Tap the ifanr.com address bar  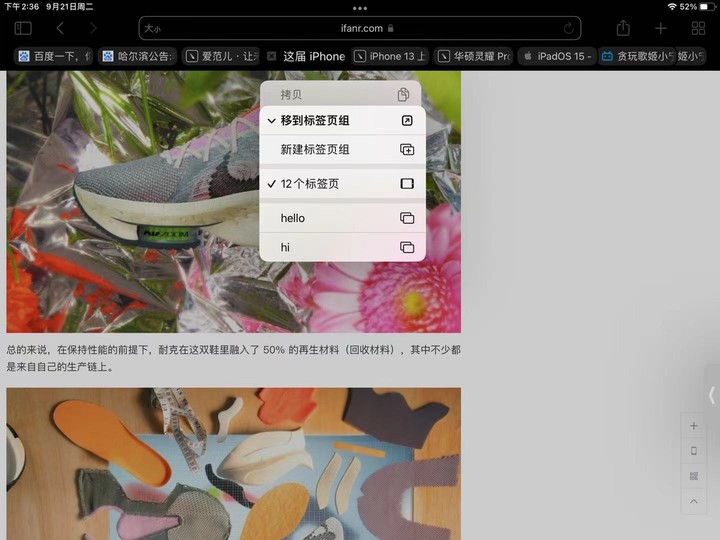click(x=360, y=29)
